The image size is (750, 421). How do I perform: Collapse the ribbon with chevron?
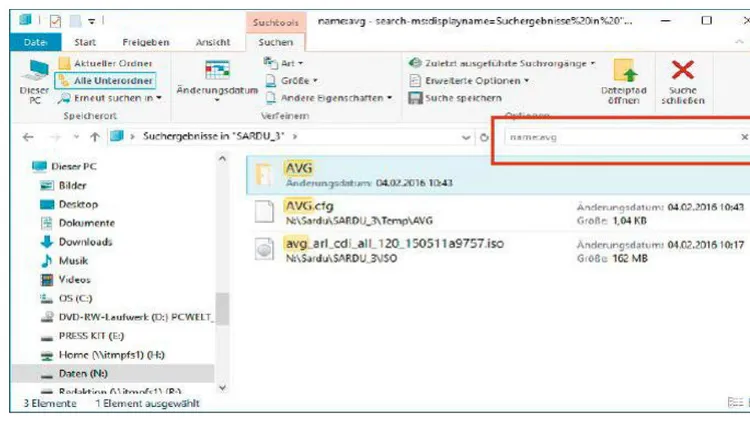point(739,42)
